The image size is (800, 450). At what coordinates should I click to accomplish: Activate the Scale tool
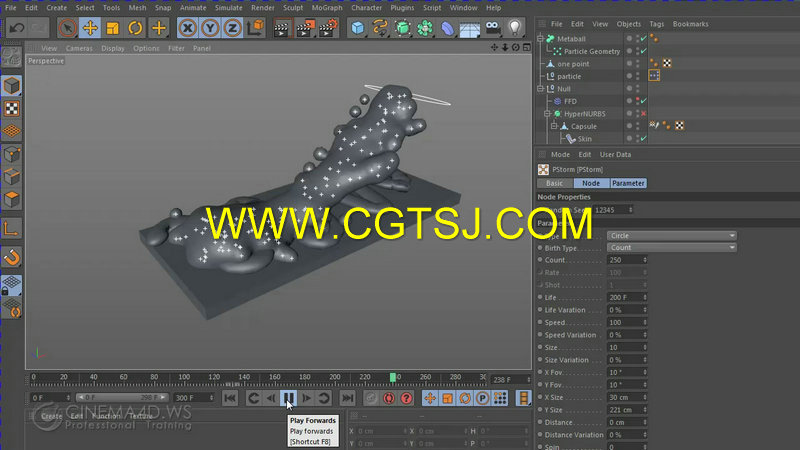(x=113, y=28)
